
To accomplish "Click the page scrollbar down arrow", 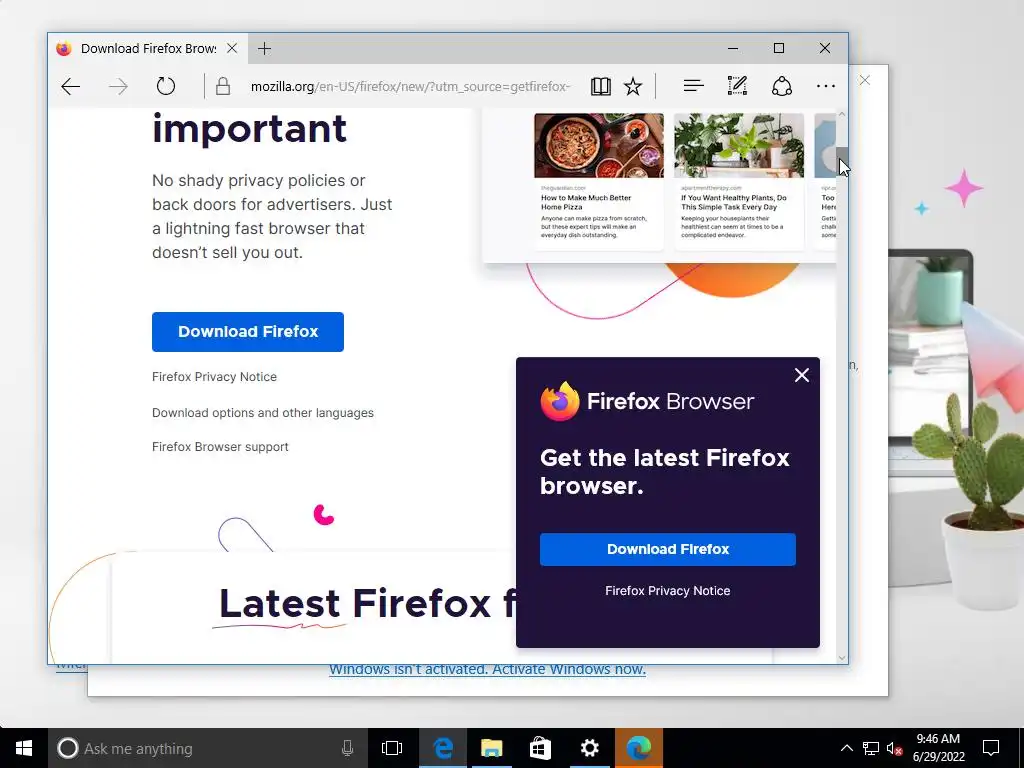I will click(x=842, y=658).
